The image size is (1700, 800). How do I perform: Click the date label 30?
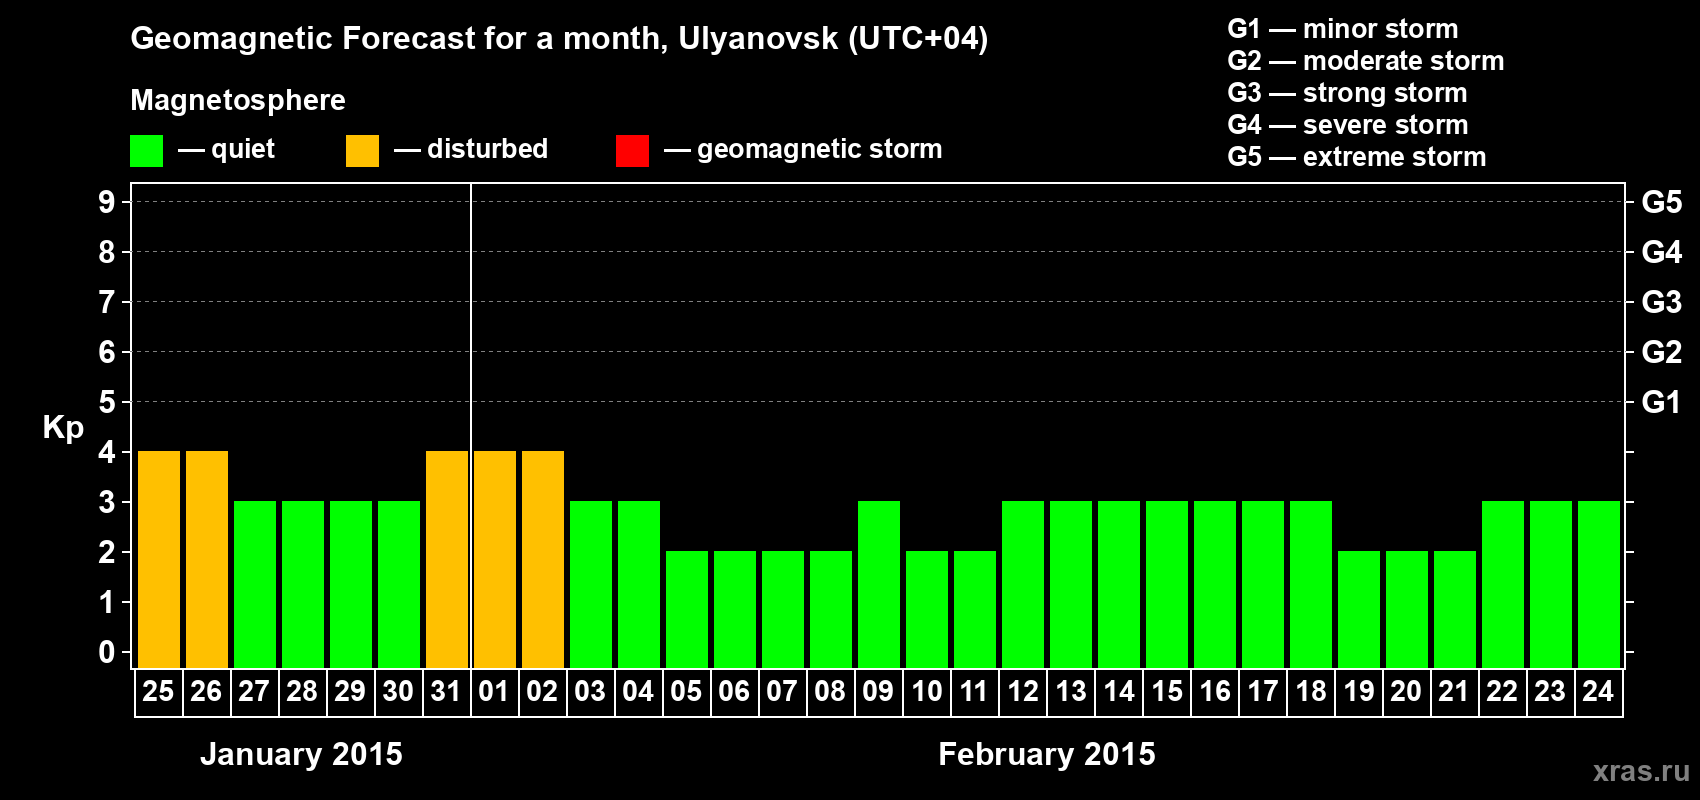pyautogui.click(x=398, y=692)
